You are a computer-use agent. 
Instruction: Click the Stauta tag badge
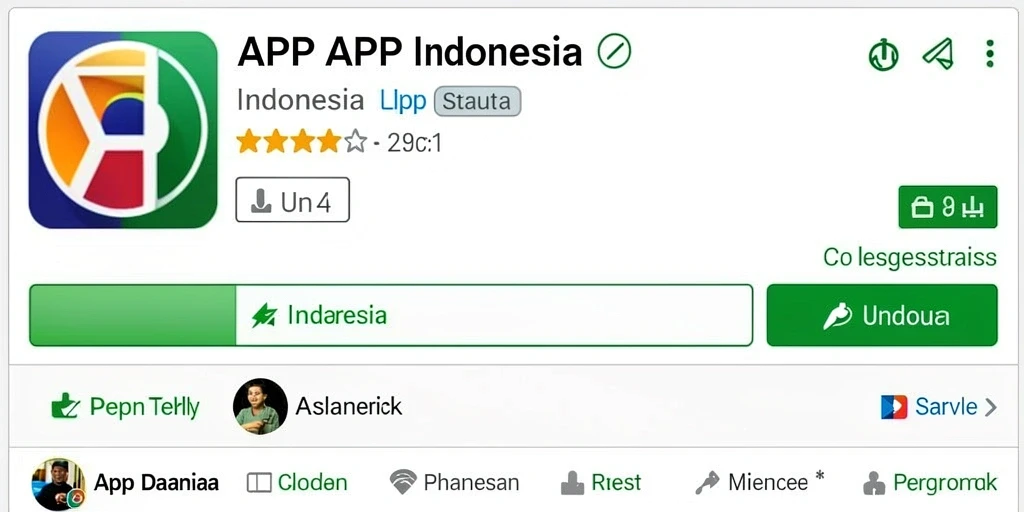pos(477,101)
